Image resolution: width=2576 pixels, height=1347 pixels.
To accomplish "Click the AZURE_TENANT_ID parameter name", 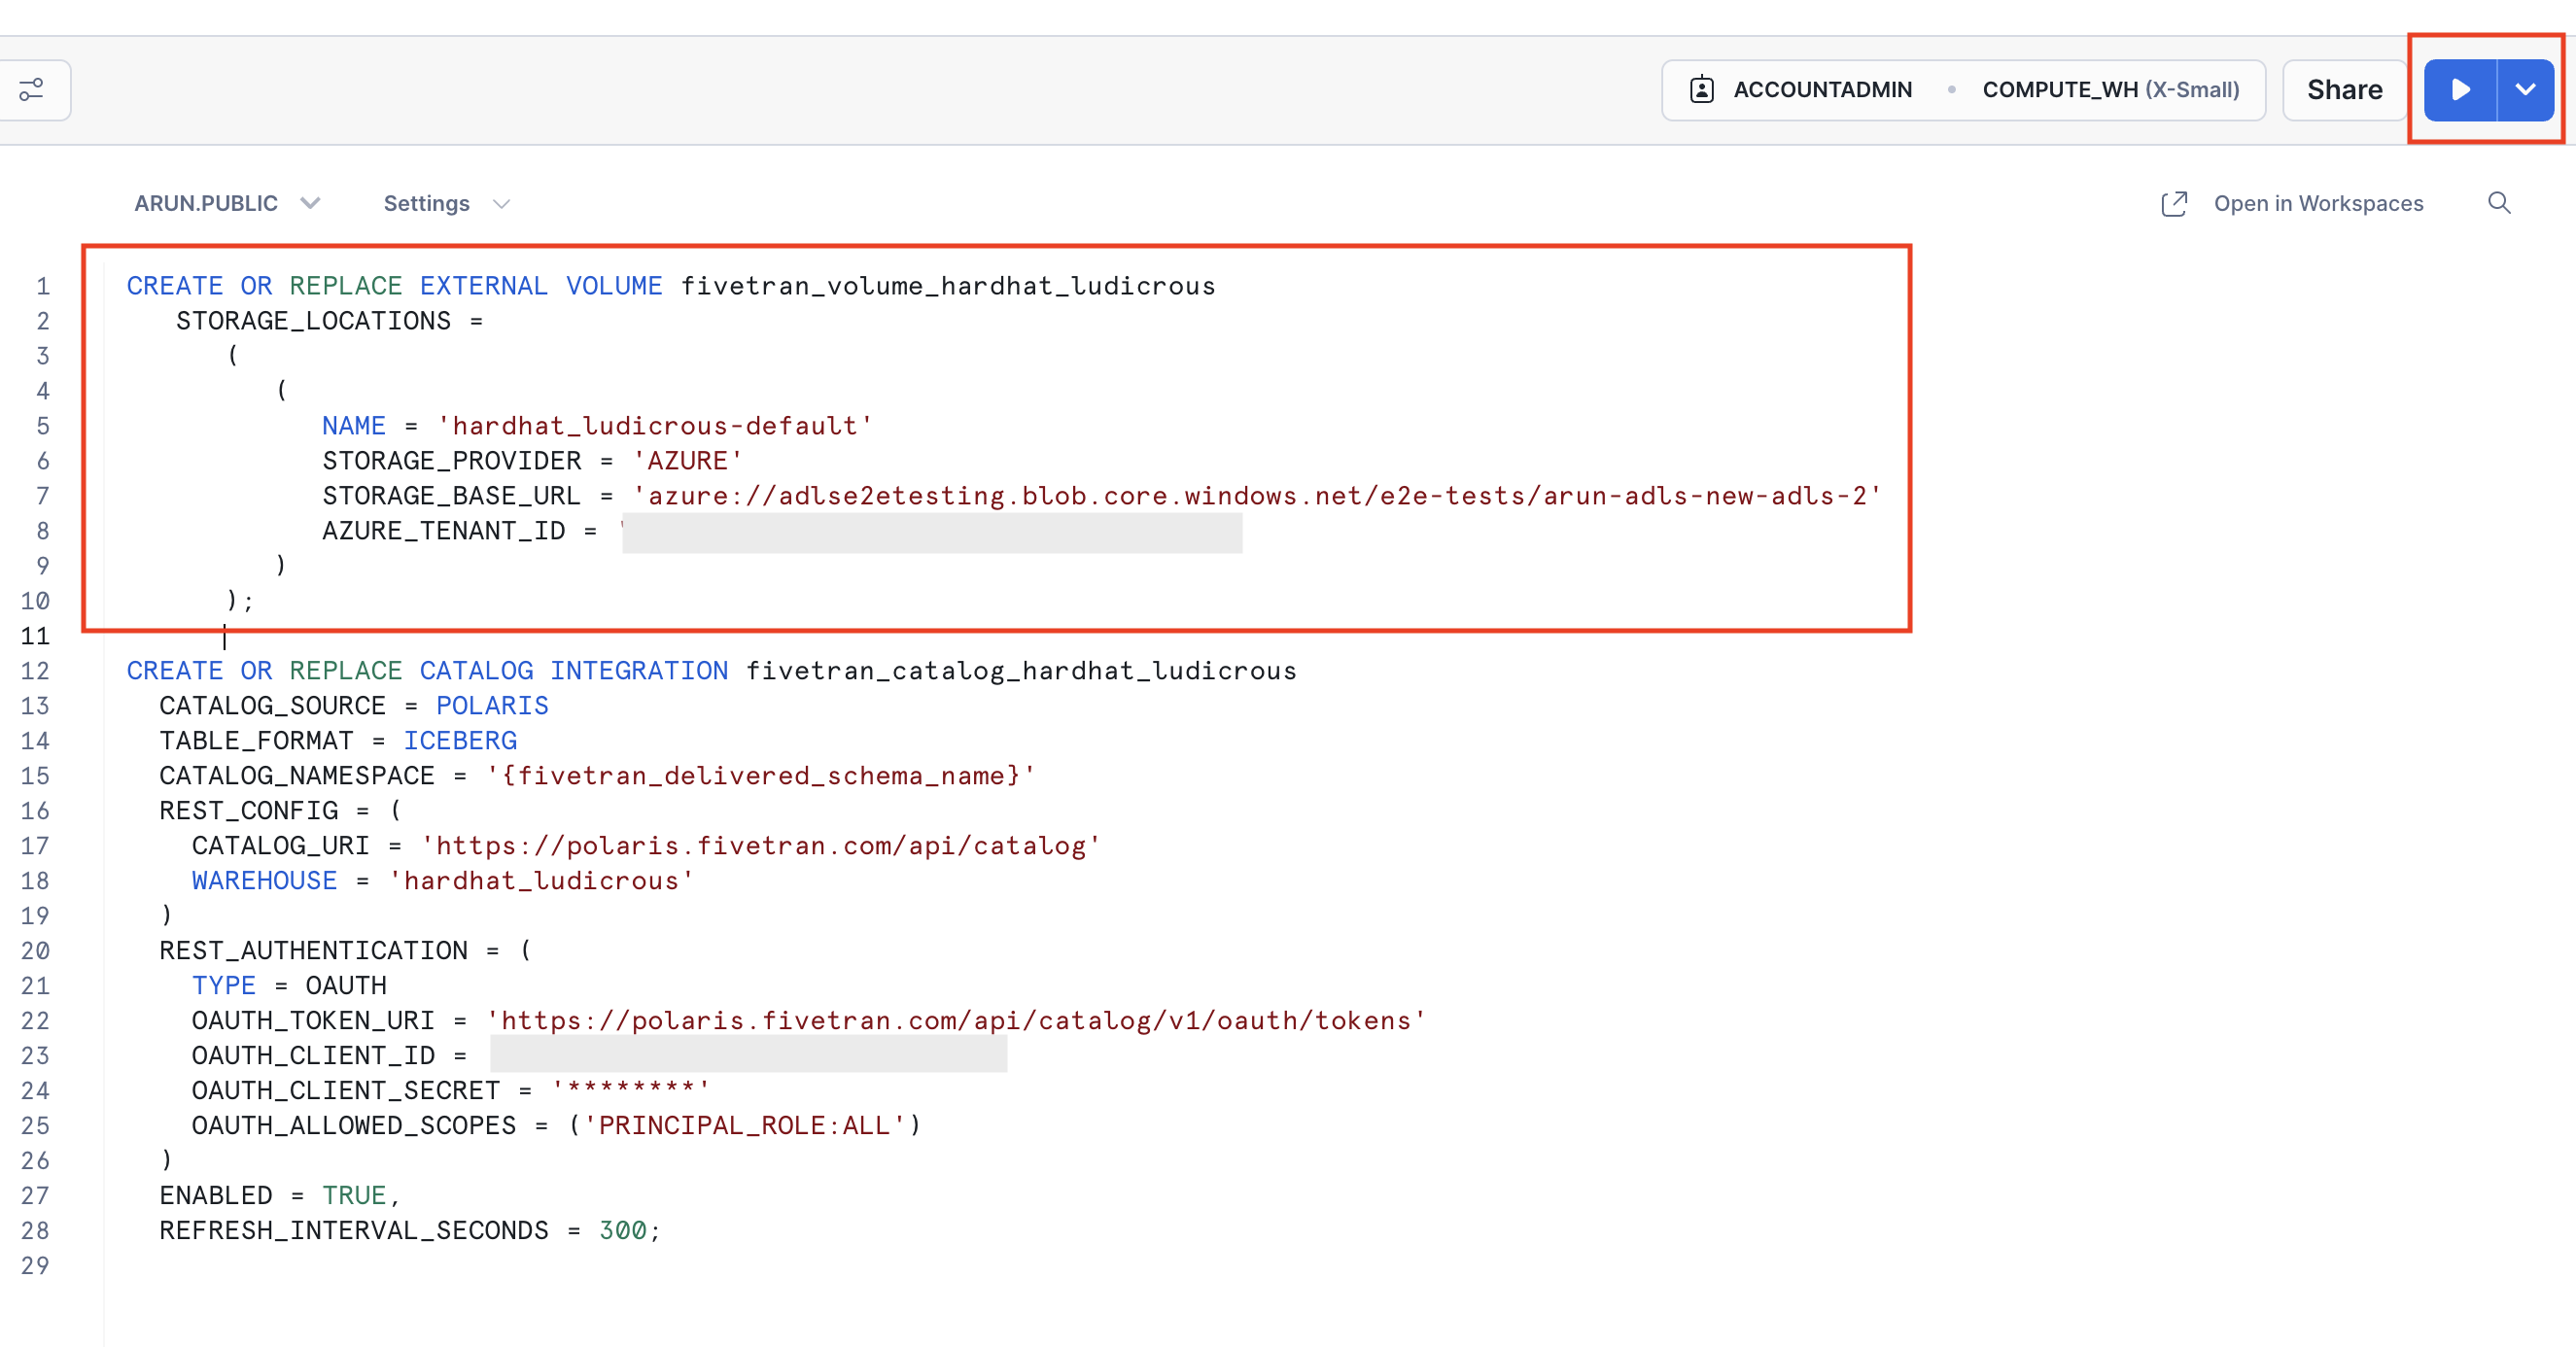I will coord(444,531).
